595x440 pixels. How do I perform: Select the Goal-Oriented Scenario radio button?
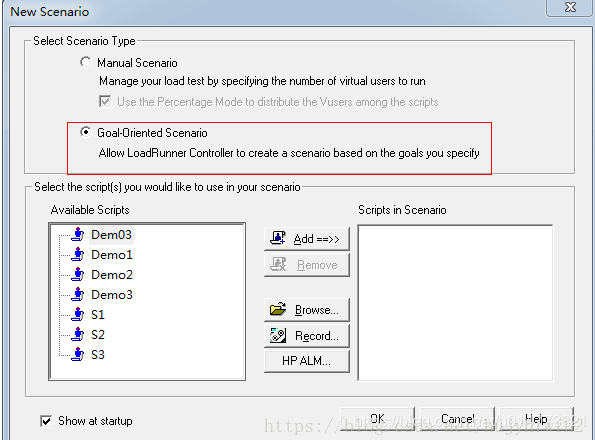(85, 132)
